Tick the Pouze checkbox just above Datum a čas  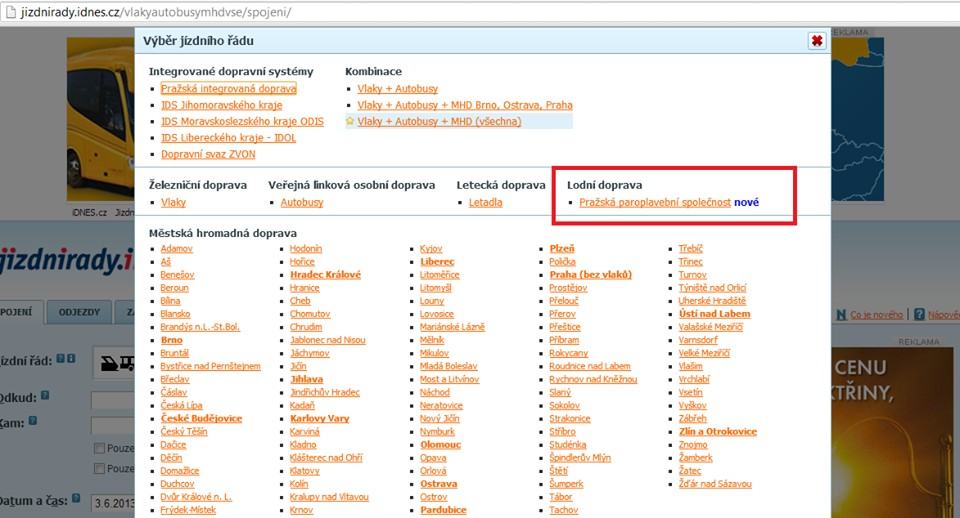[x=99, y=468]
